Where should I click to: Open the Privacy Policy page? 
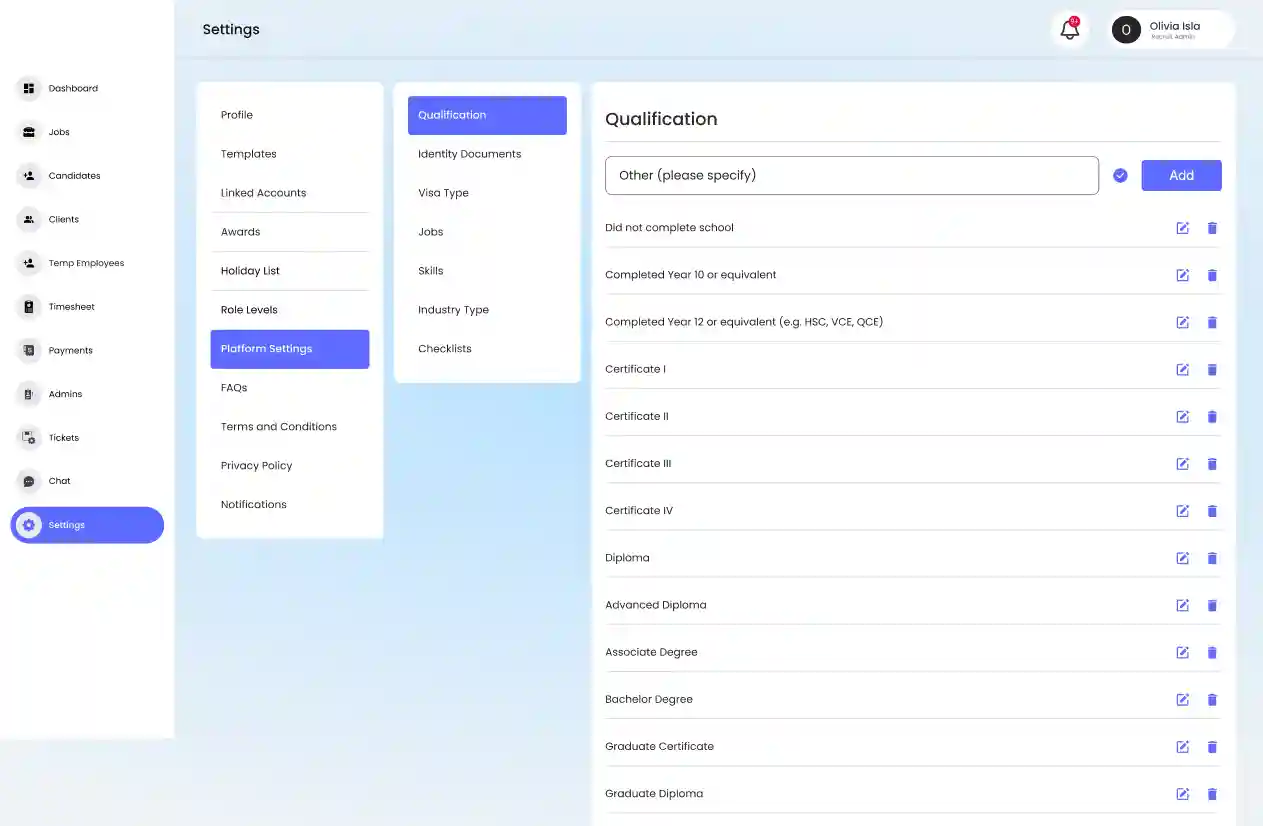tap(256, 466)
